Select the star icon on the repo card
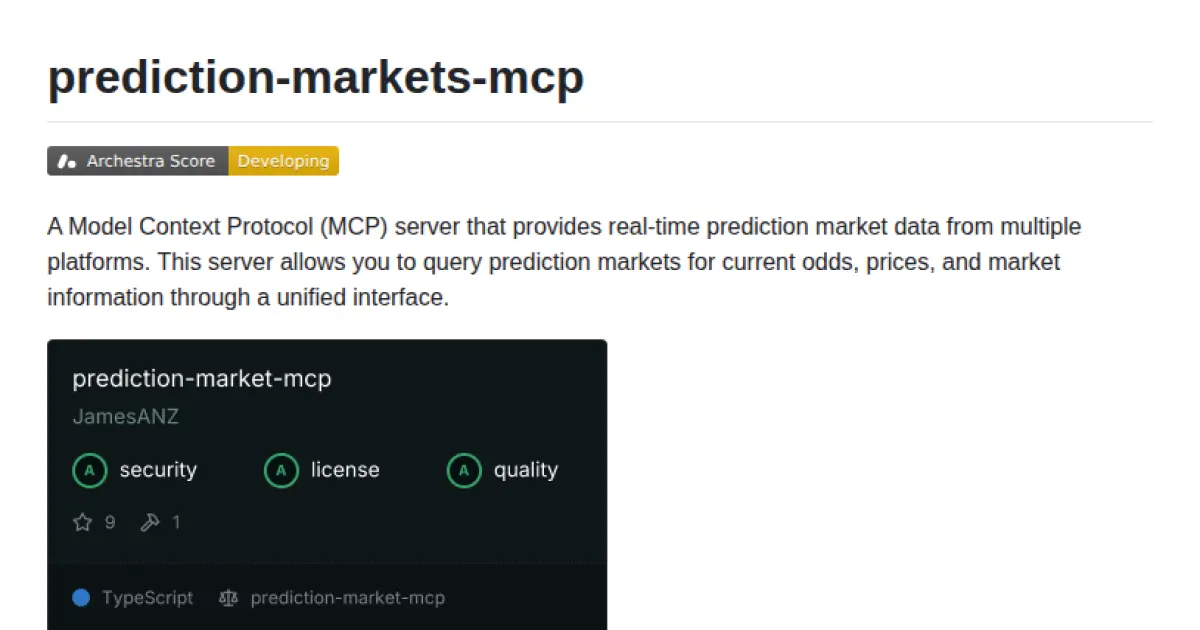This screenshot has height=630, width=1200. [x=81, y=522]
